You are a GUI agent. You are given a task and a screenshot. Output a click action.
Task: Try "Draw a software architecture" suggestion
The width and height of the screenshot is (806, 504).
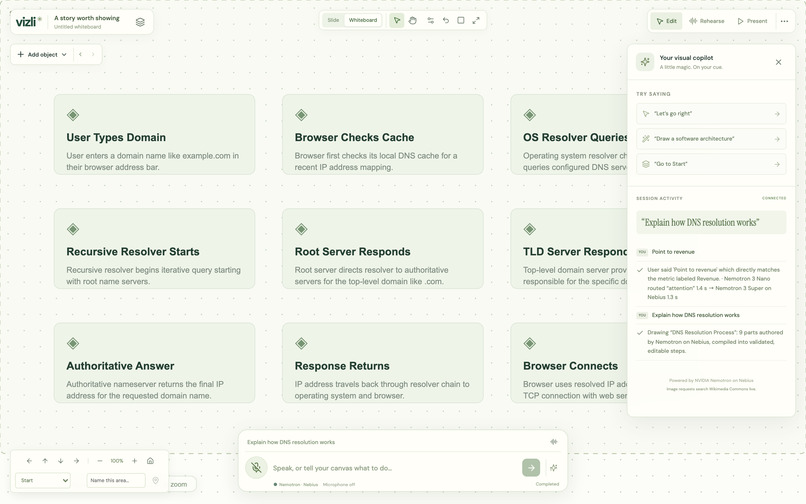click(711, 139)
